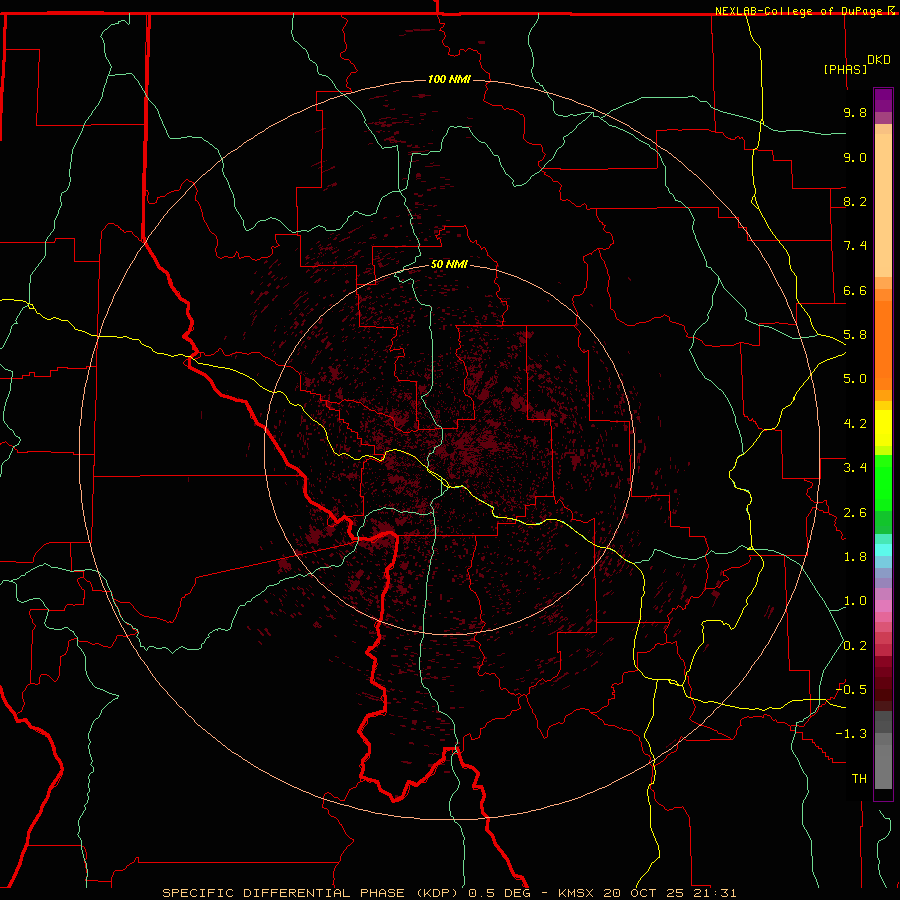Click the 4.2 scale value

click(x=855, y=424)
